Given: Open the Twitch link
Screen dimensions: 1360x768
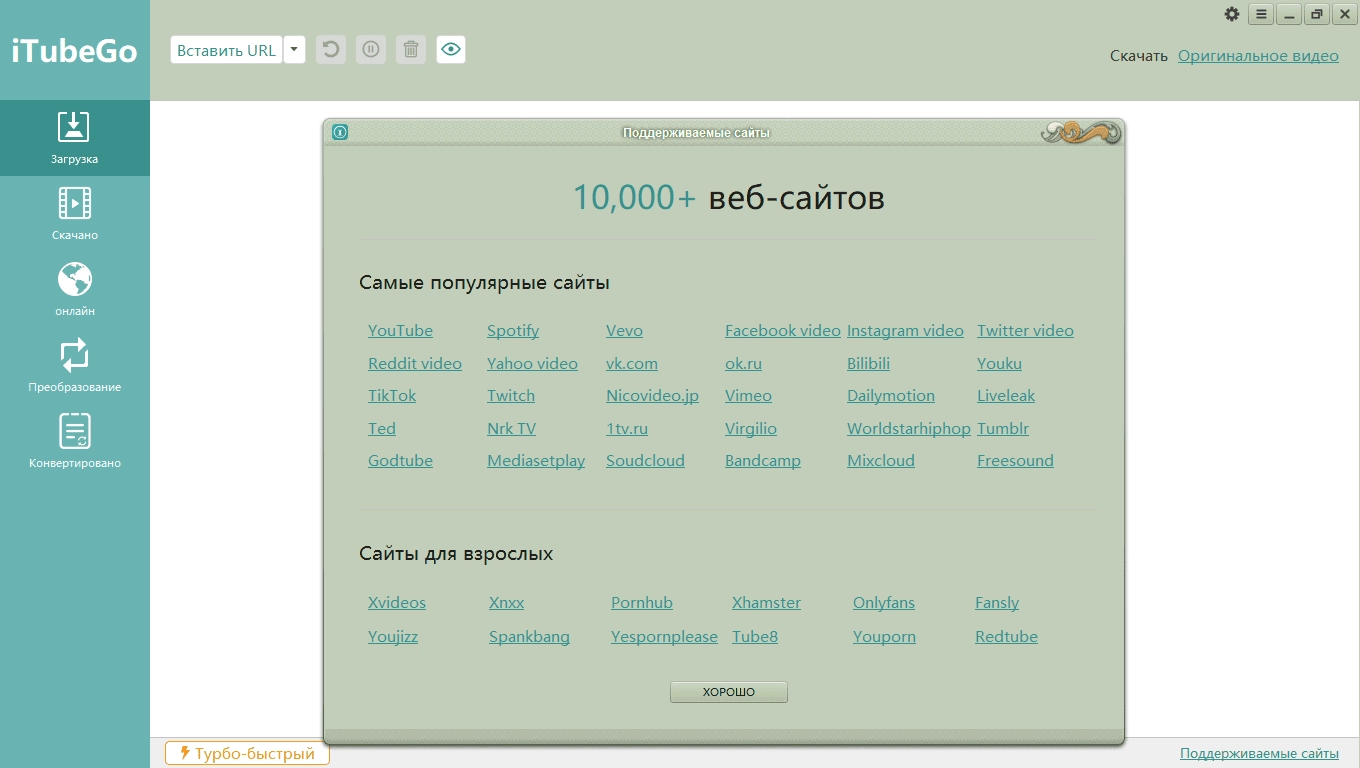Looking at the screenshot, I should (511, 396).
